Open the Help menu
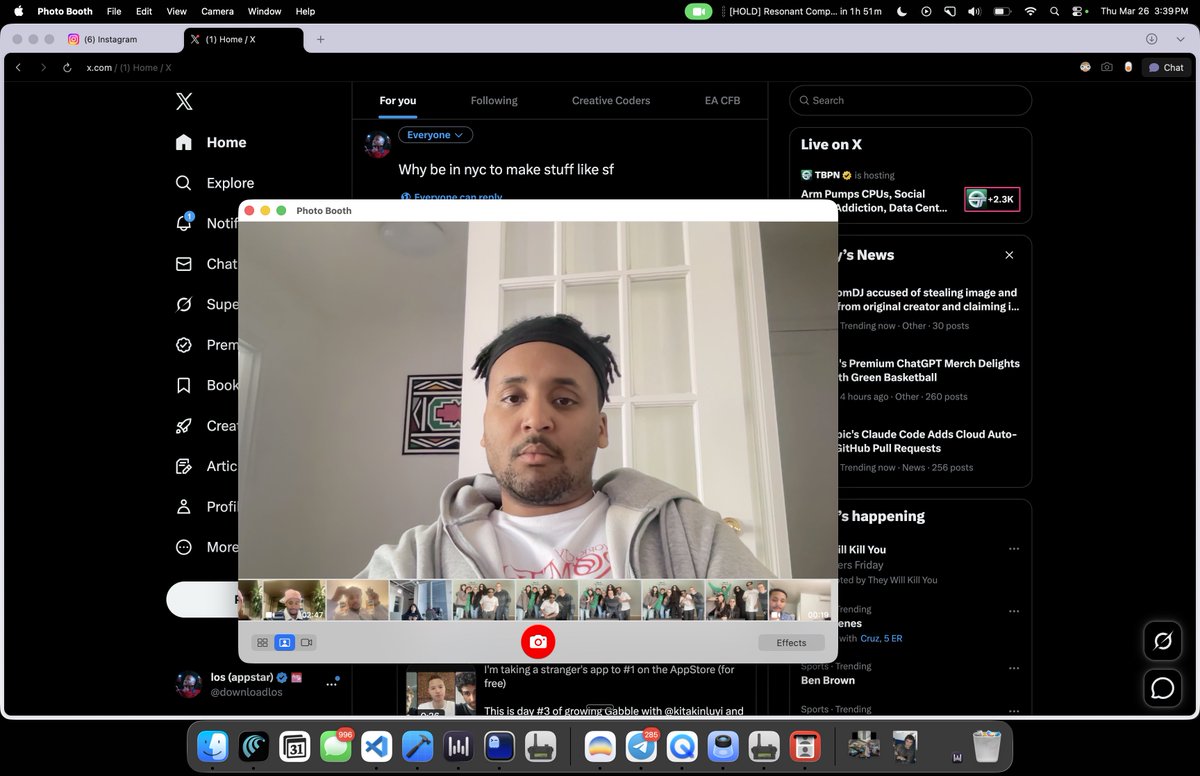Viewport: 1200px width, 776px height. [305, 11]
